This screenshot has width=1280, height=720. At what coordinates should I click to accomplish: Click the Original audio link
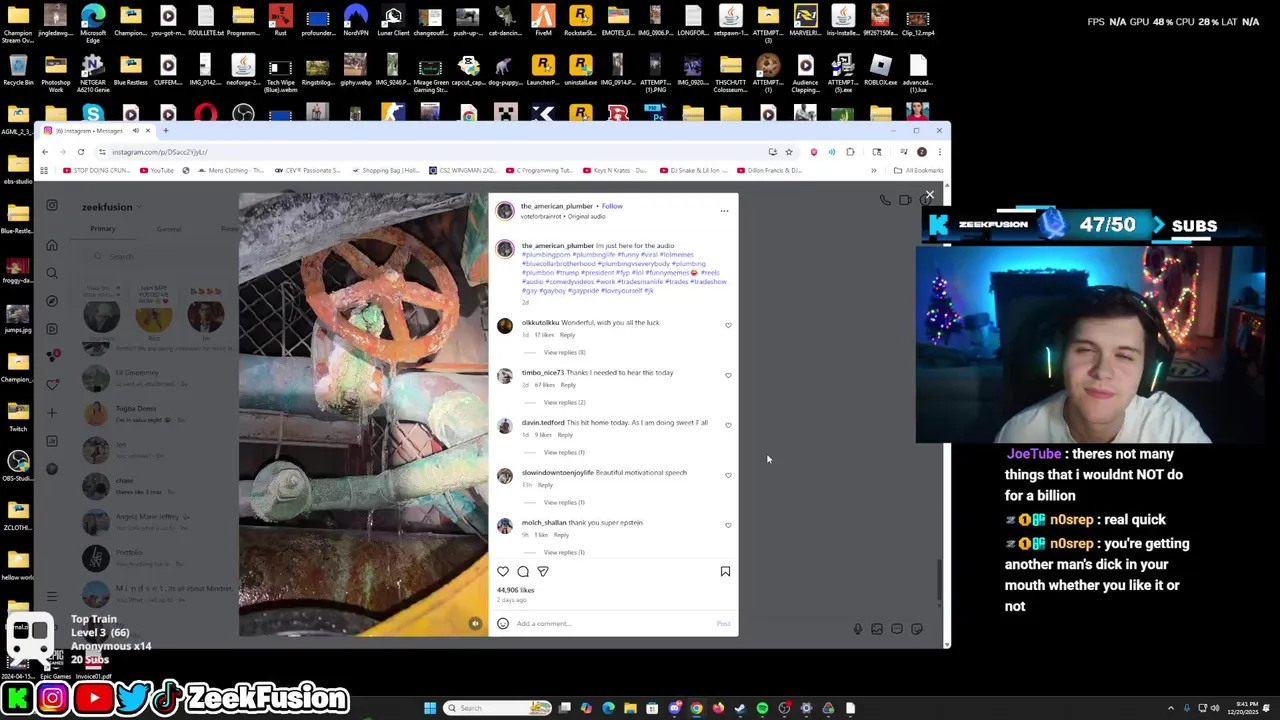(x=586, y=216)
